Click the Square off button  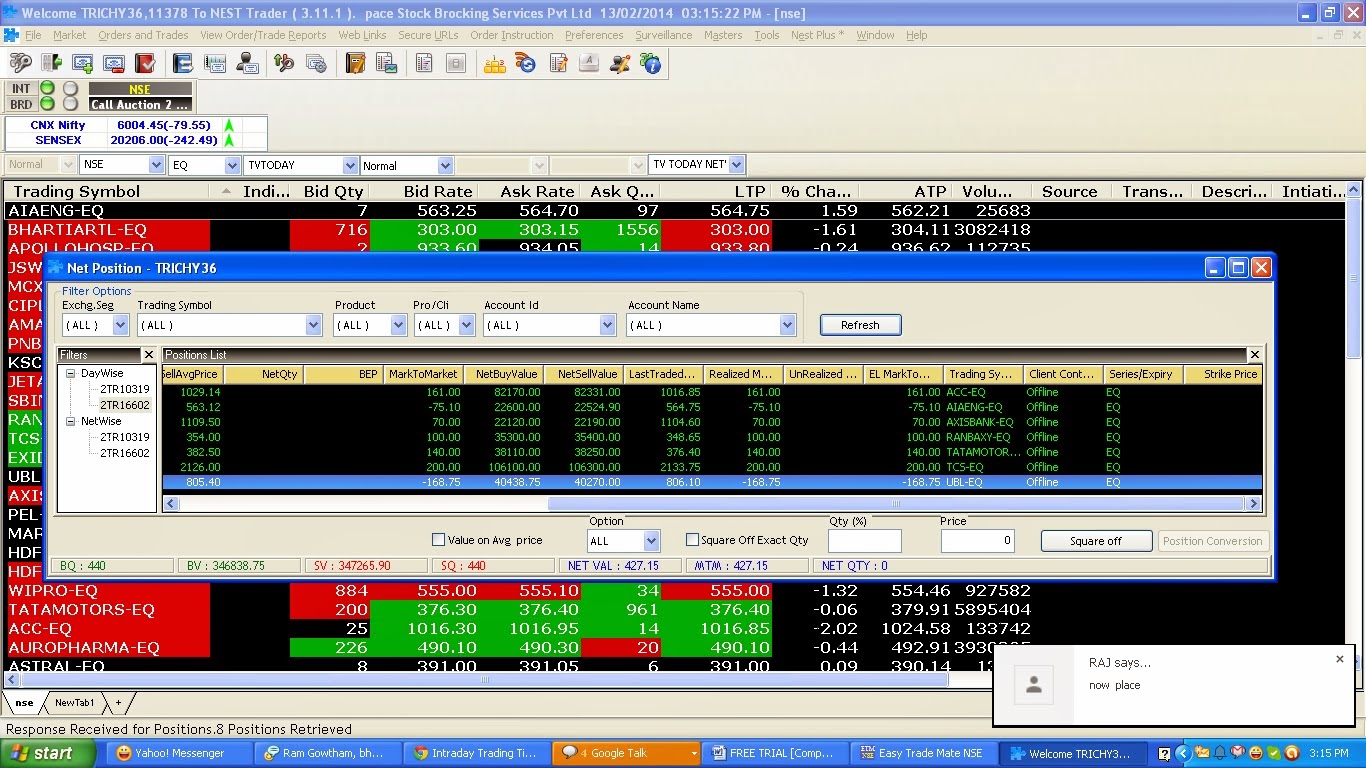(x=1096, y=541)
